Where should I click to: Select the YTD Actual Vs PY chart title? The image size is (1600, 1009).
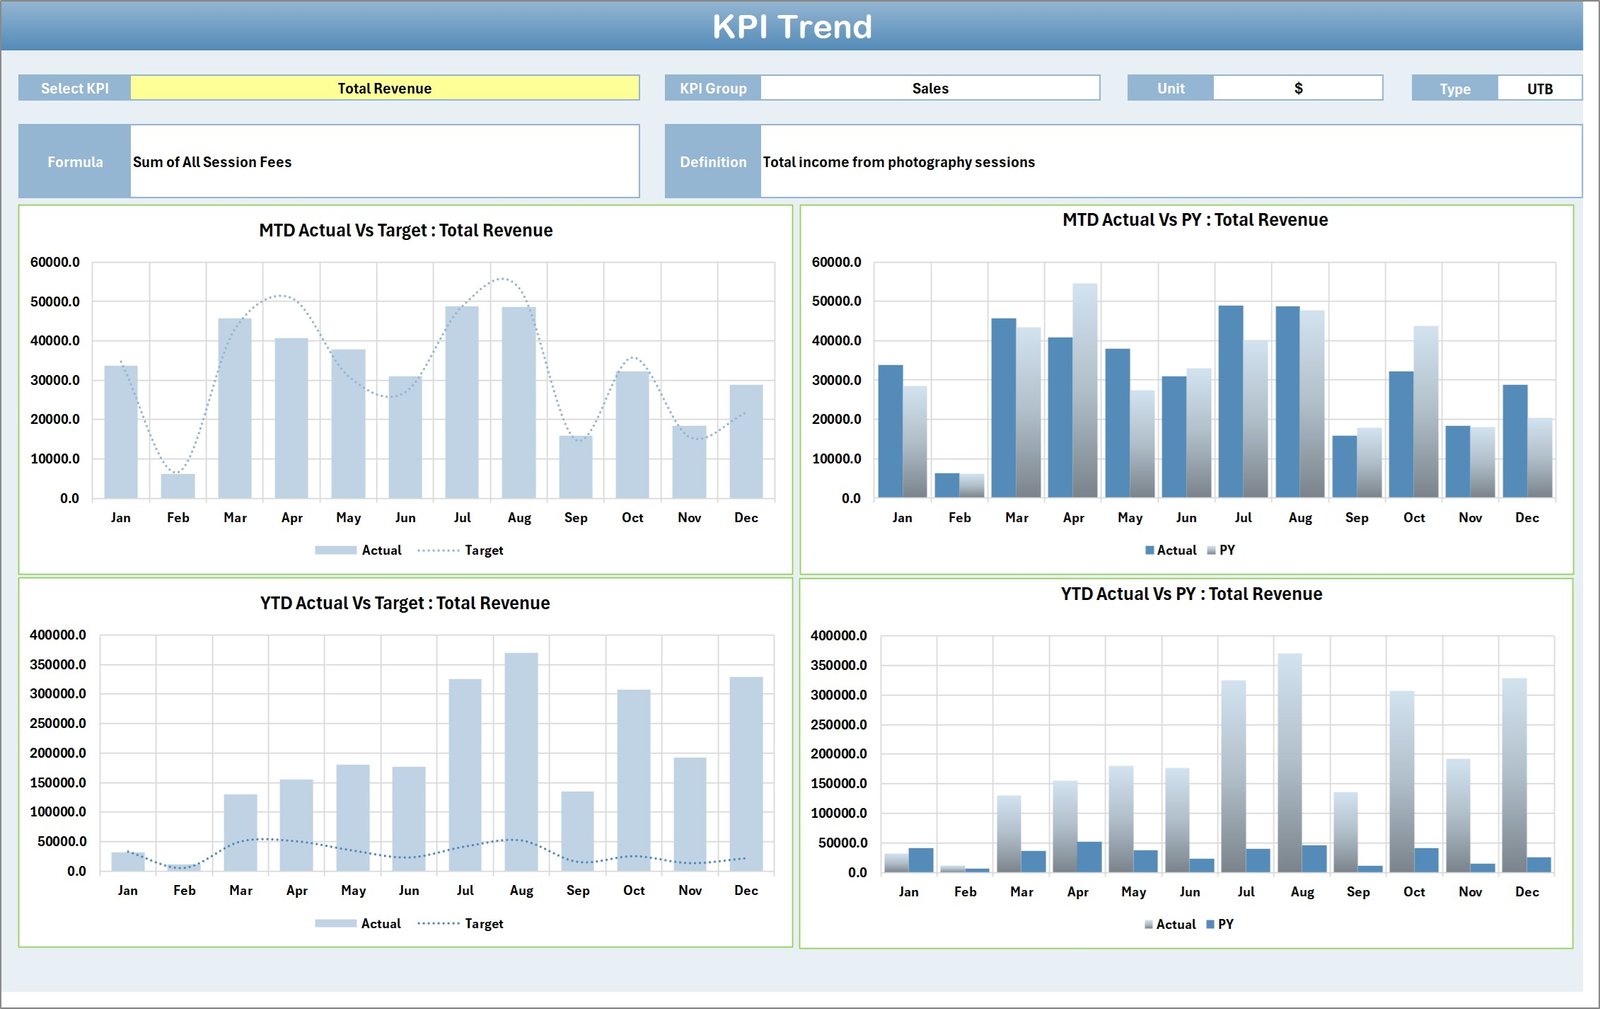pos(1191,593)
